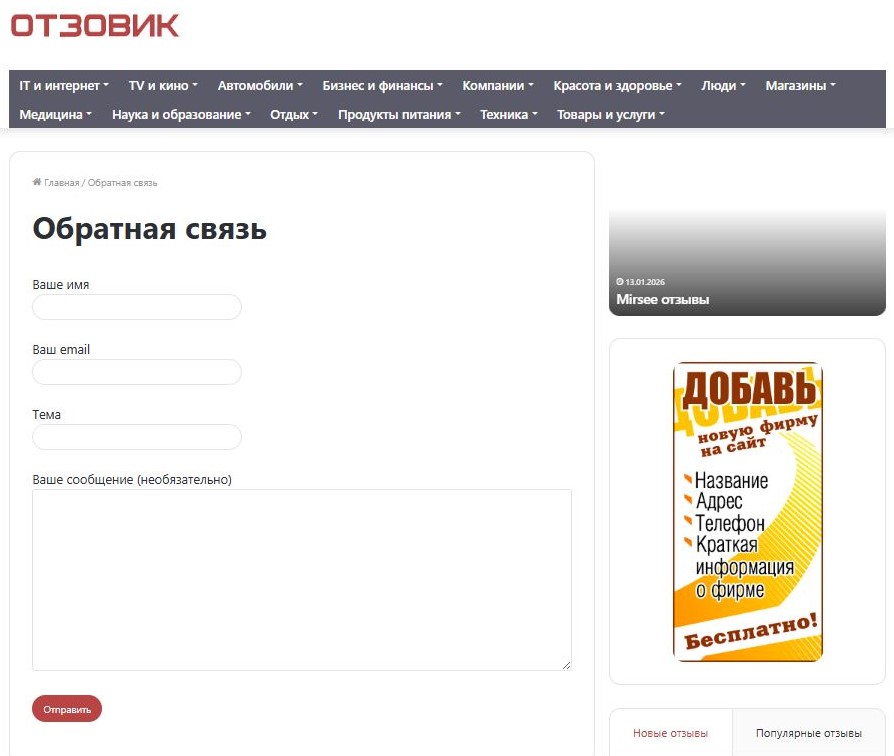The image size is (894, 756).
Task: Click the Ваше имя input field
Action: [x=137, y=307]
